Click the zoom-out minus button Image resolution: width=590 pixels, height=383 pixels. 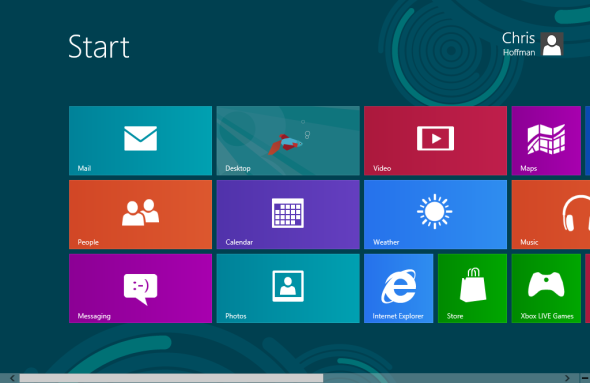(585, 378)
